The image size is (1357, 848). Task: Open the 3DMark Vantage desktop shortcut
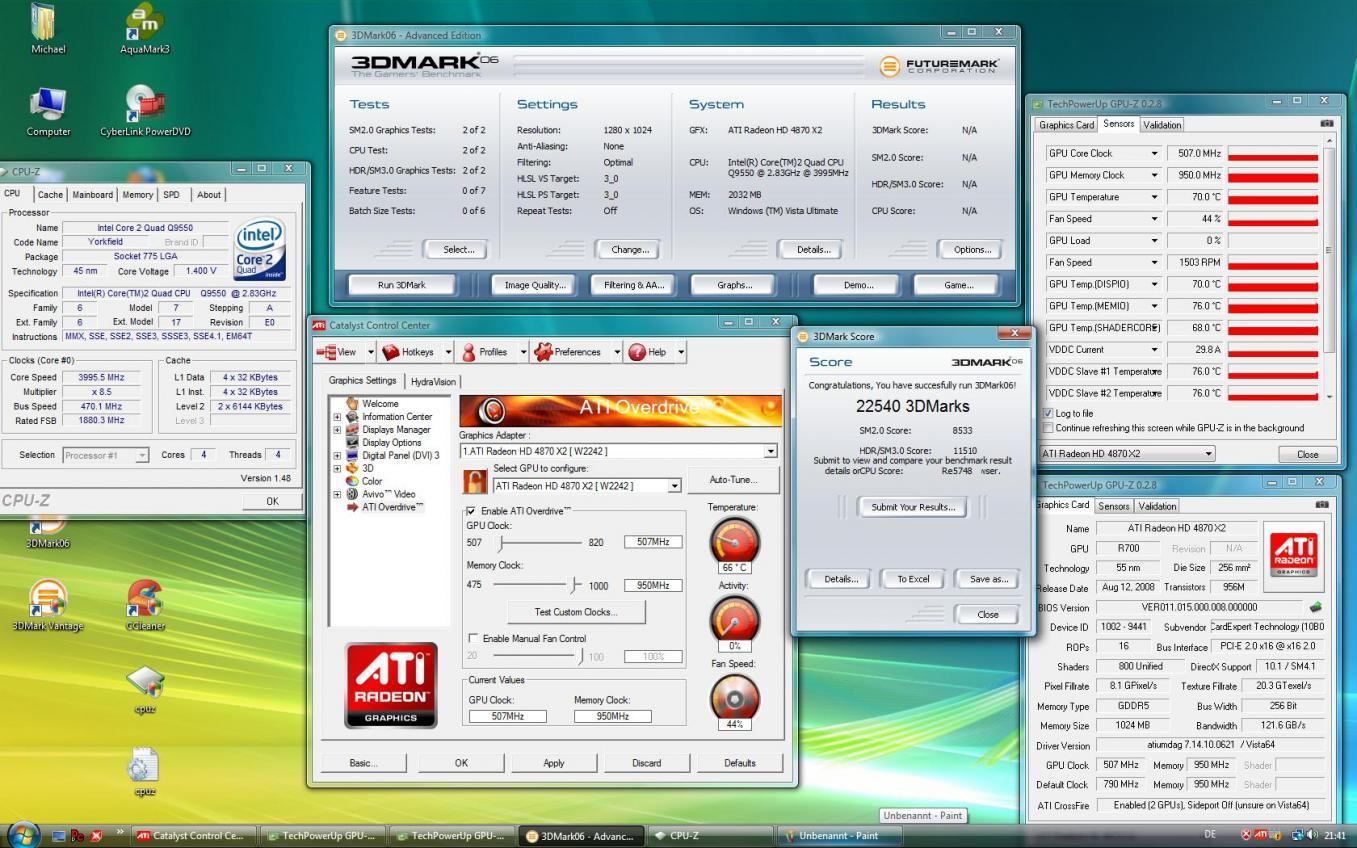pyautogui.click(x=47, y=604)
